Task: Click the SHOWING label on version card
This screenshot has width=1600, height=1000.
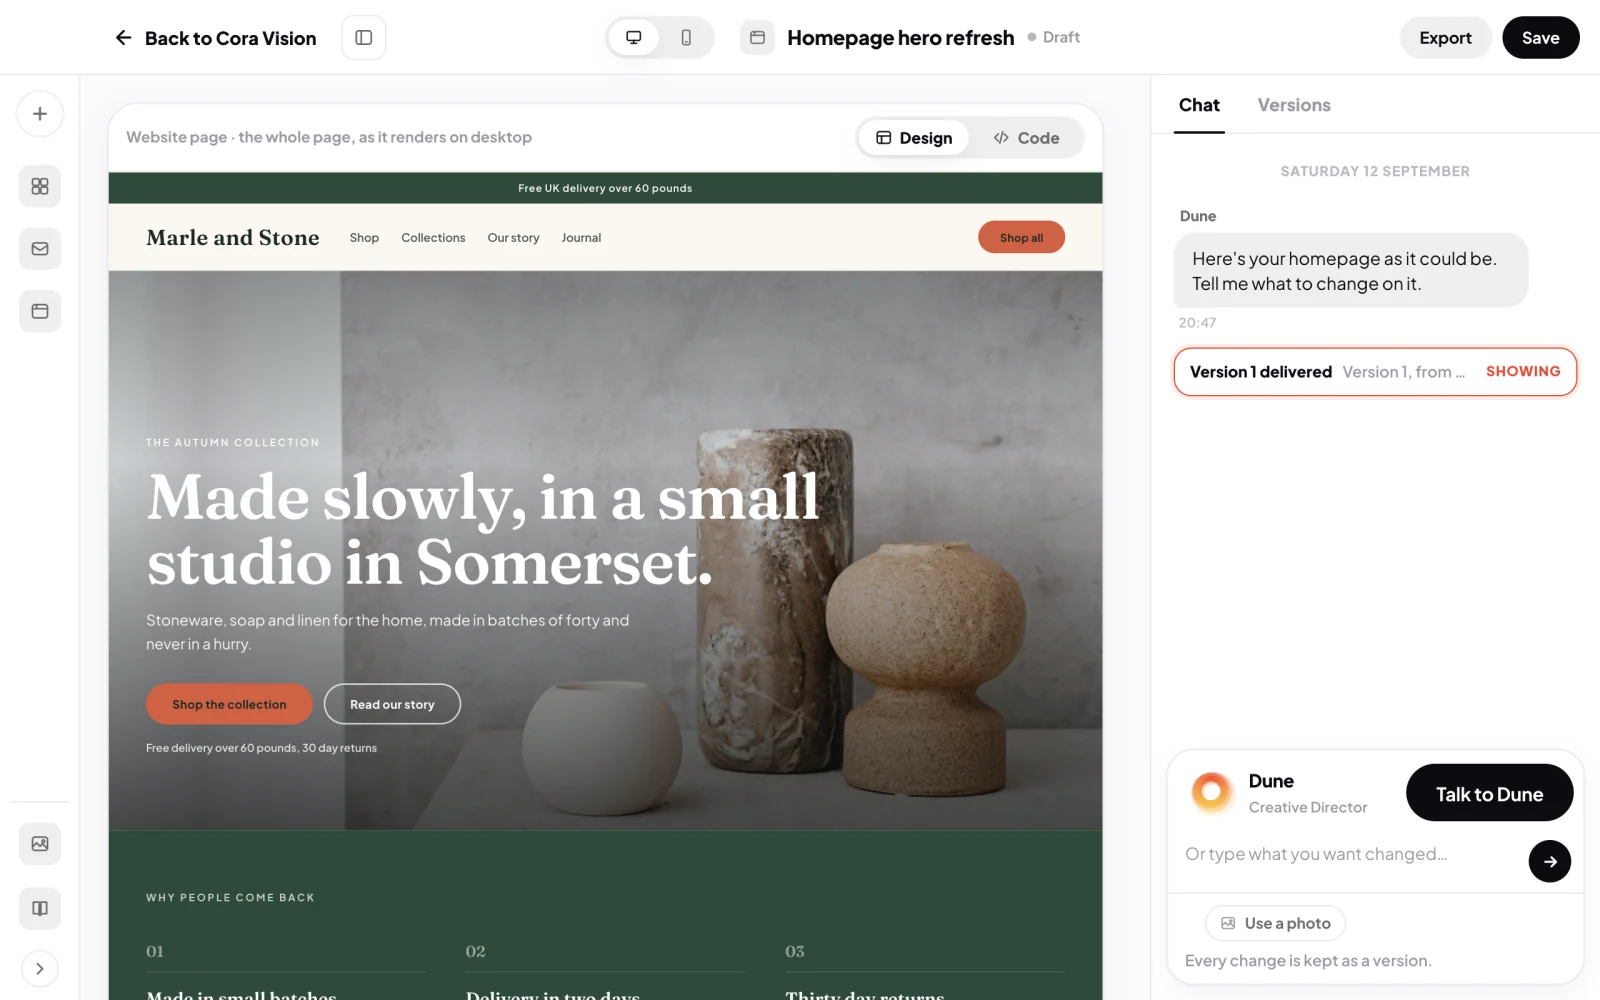Action: click(1523, 371)
